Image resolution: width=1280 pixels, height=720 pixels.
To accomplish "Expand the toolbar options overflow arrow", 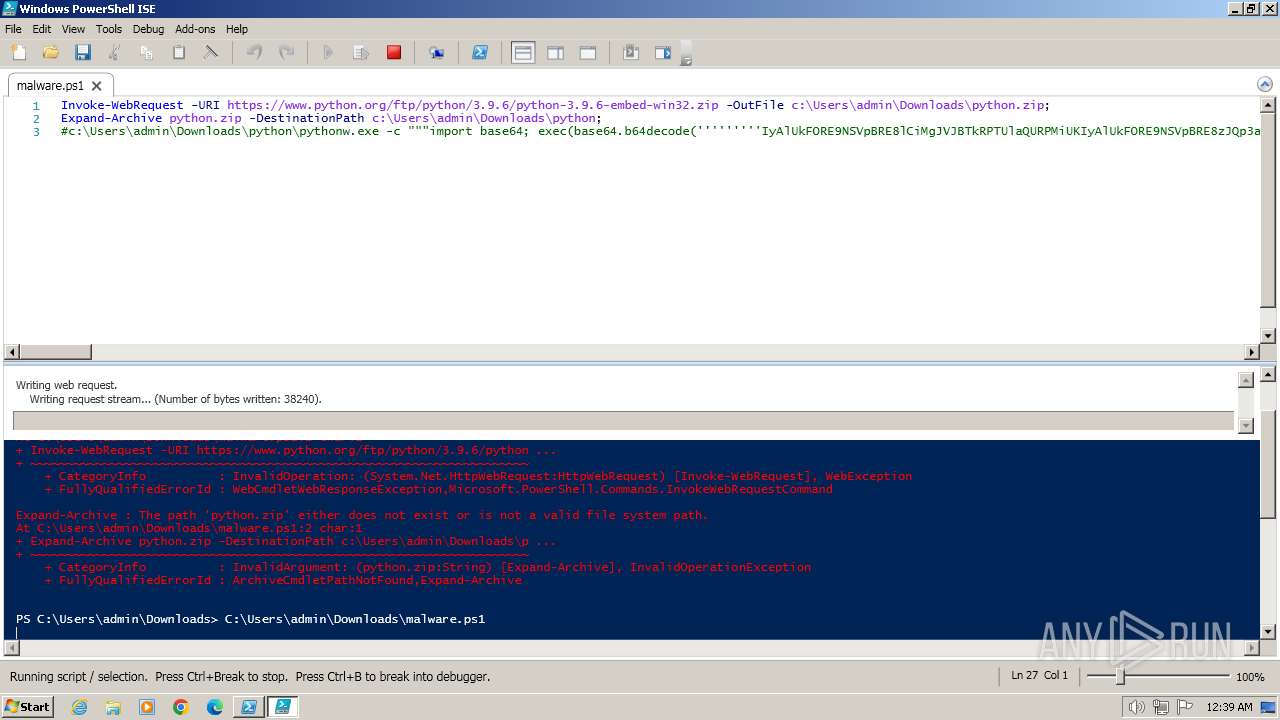I will tap(686, 61).
